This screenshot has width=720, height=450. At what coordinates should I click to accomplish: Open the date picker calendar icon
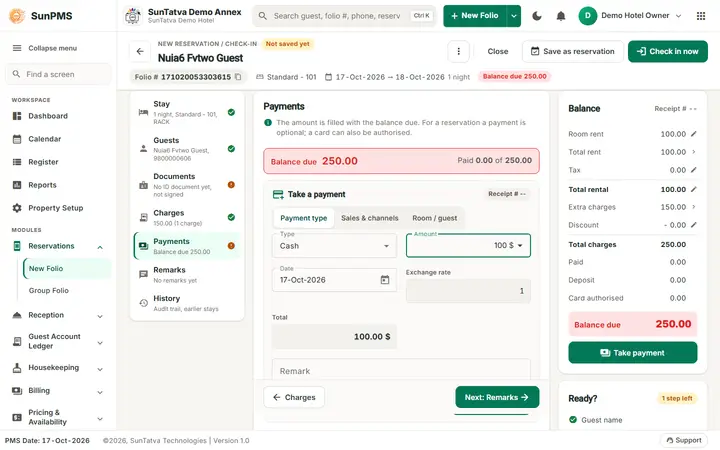point(385,280)
